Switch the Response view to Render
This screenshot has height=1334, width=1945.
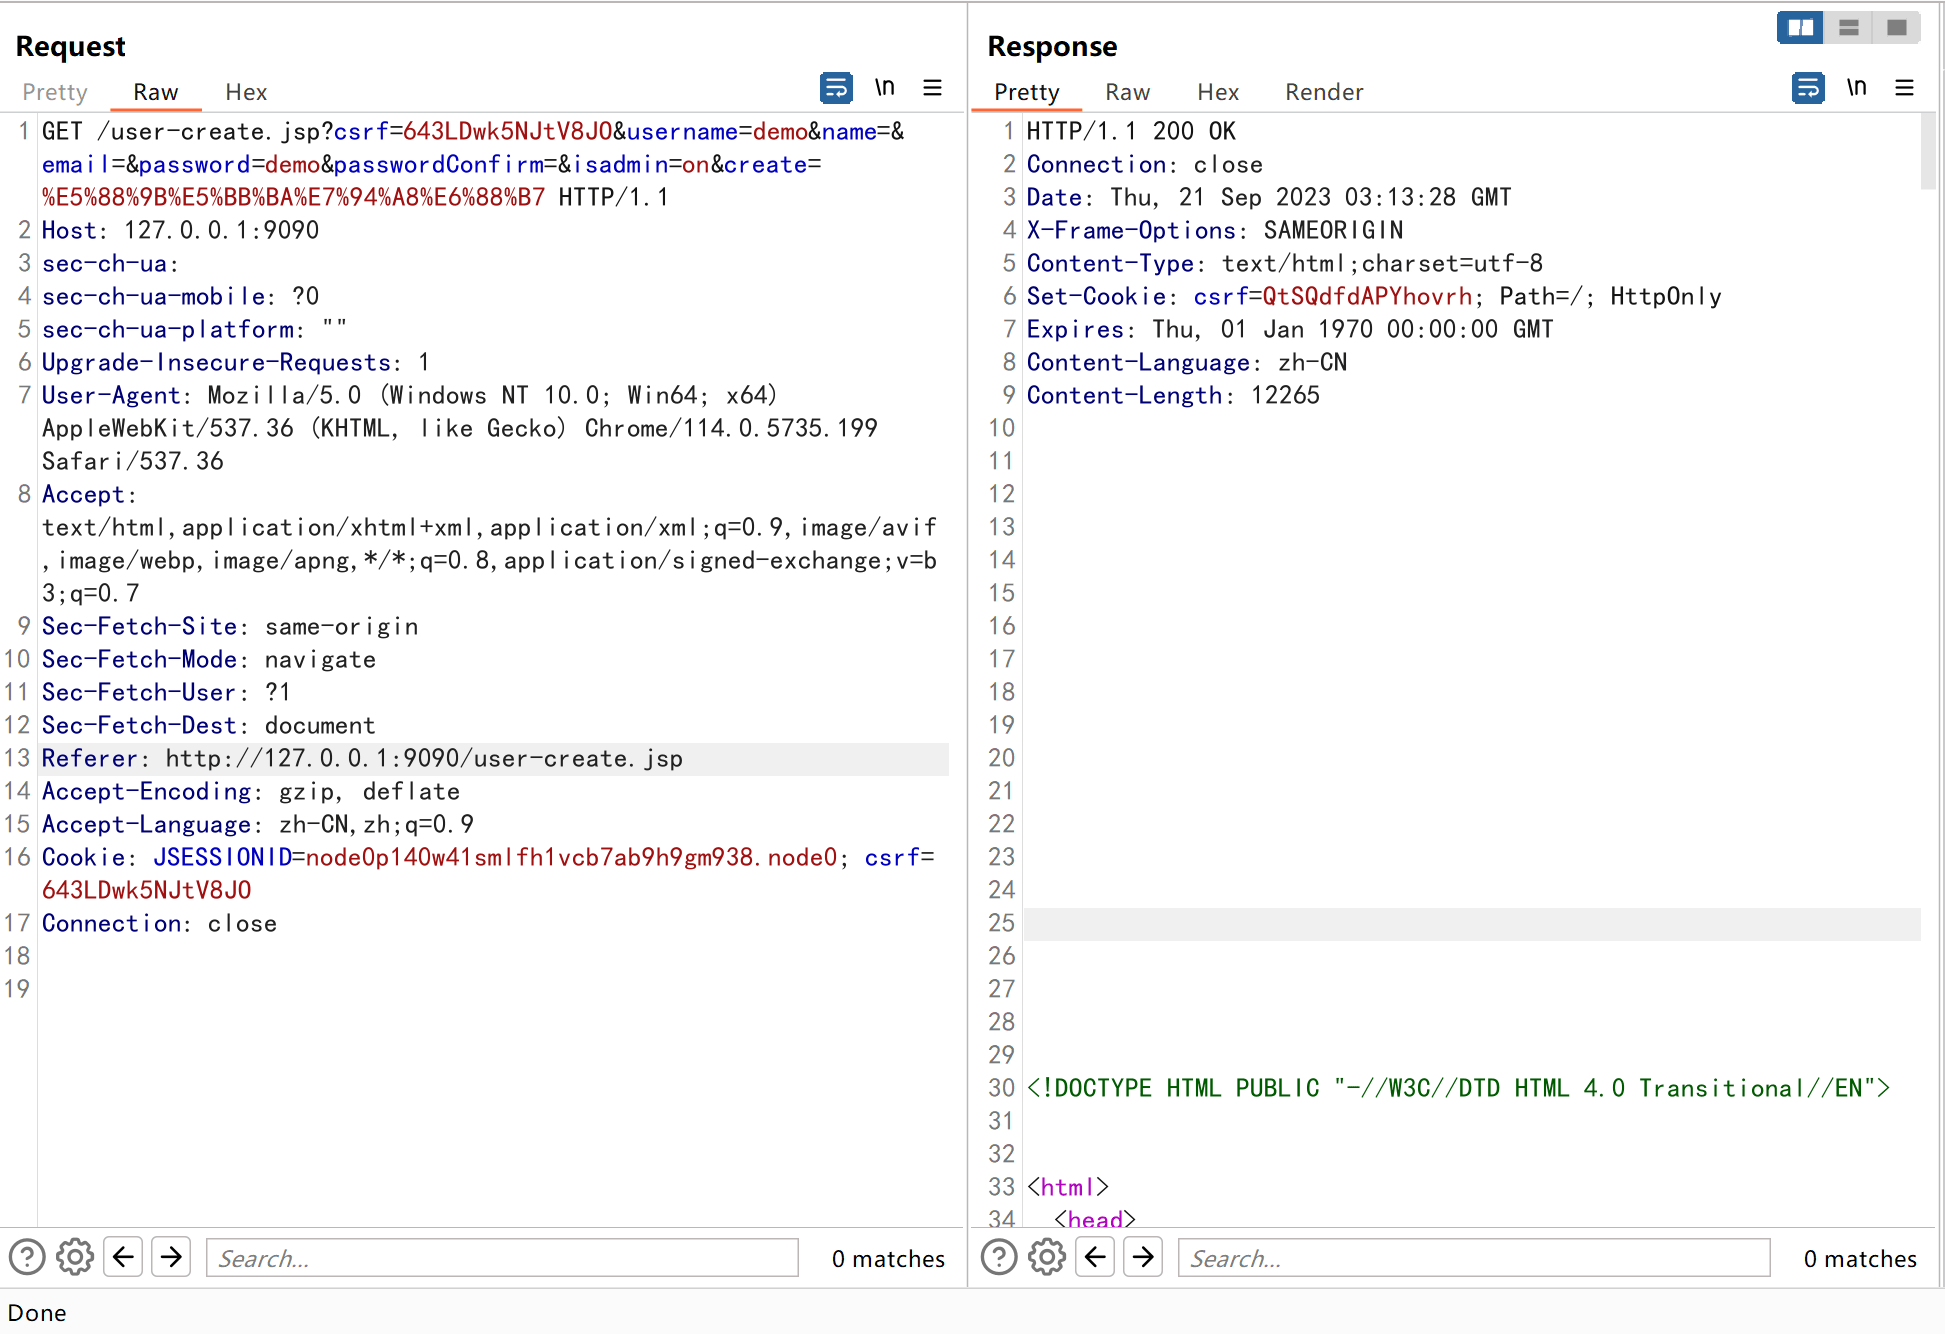tap(1324, 92)
